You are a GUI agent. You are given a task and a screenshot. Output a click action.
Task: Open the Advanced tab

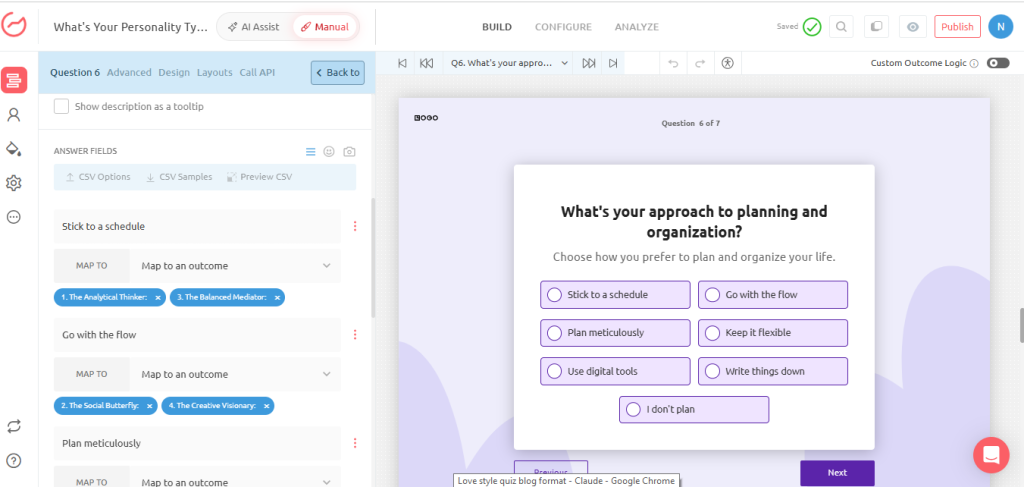point(129,72)
